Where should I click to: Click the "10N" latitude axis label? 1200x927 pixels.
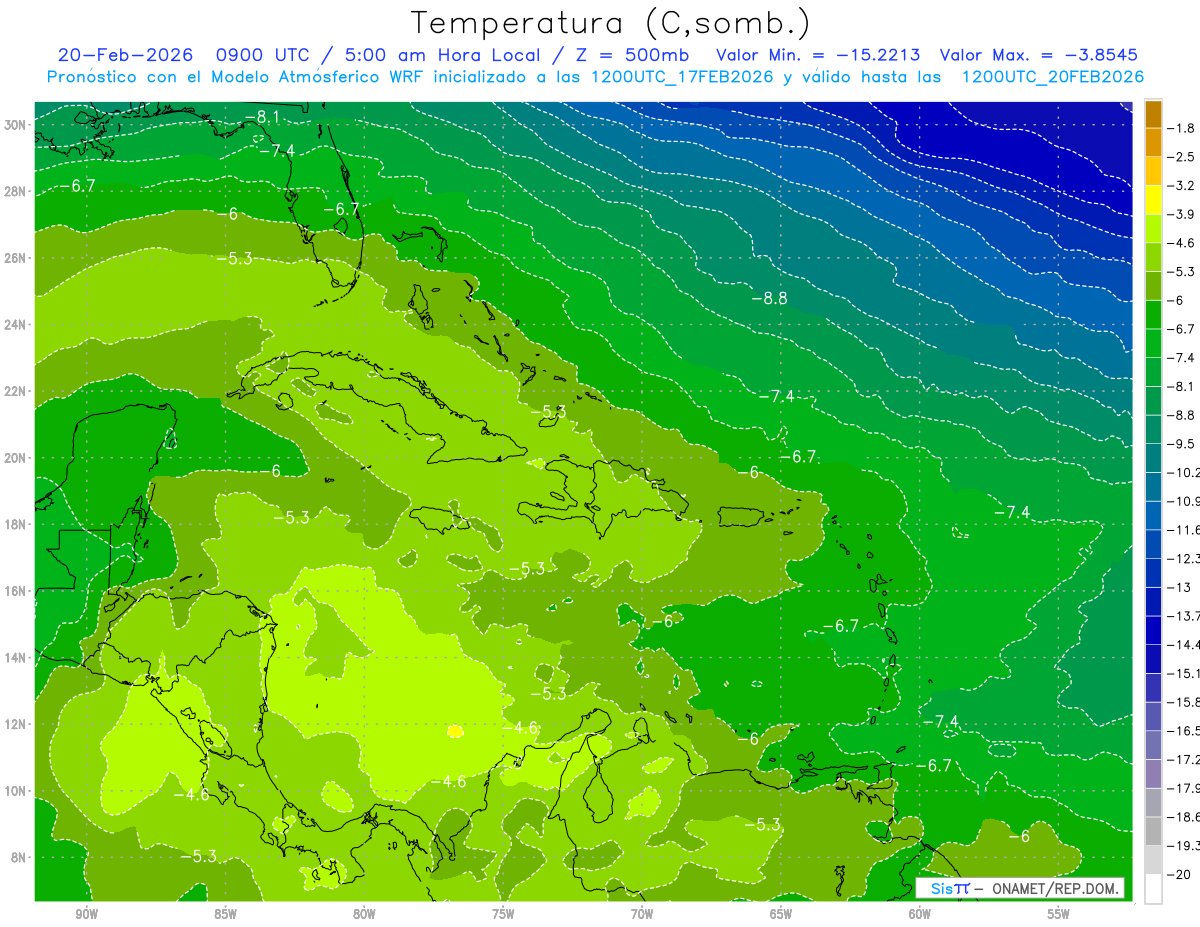[15, 790]
